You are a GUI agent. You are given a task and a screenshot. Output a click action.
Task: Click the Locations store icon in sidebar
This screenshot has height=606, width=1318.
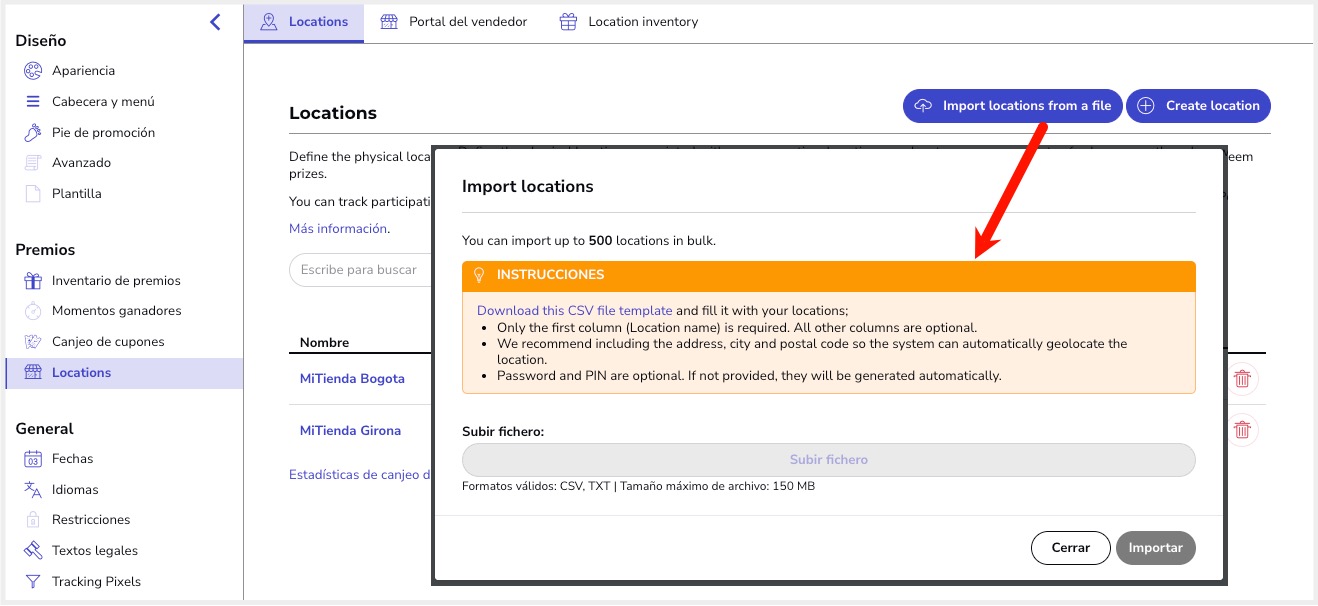pos(33,373)
